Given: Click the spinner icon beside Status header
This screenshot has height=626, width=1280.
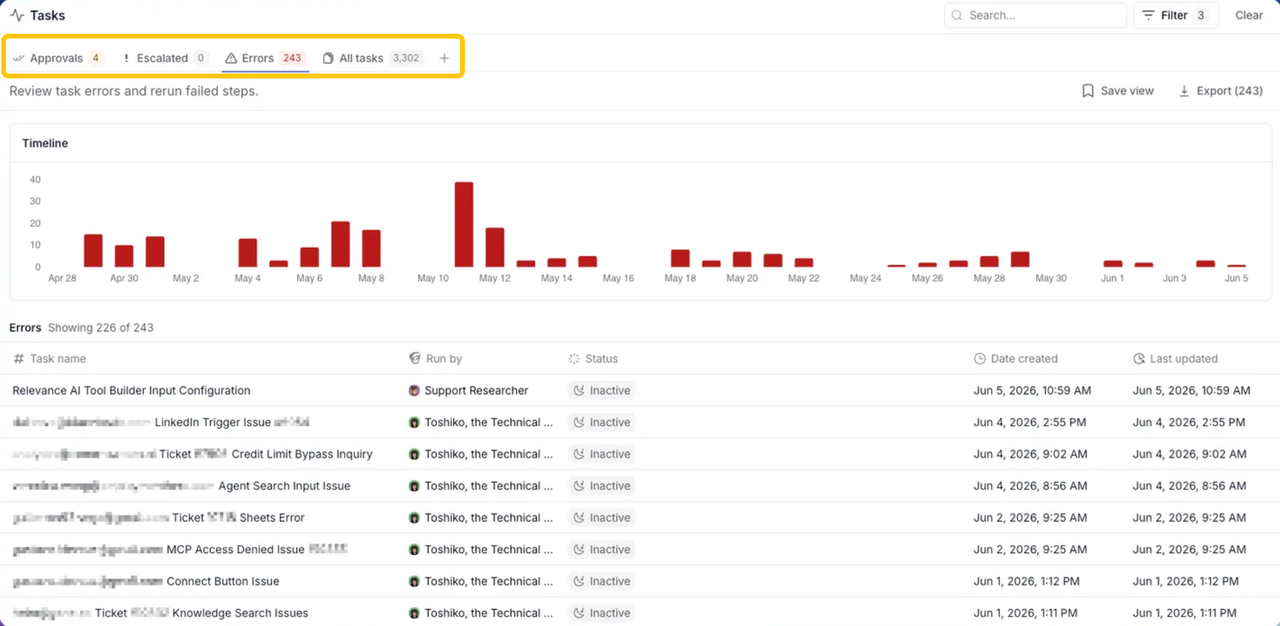Looking at the screenshot, I should point(574,359).
